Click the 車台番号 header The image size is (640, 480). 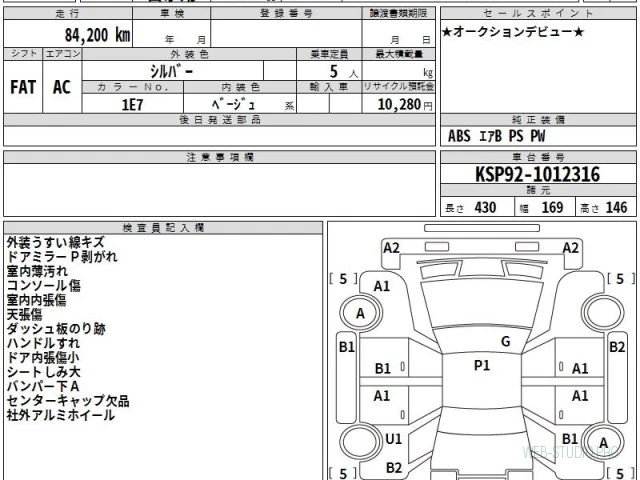click(x=538, y=157)
